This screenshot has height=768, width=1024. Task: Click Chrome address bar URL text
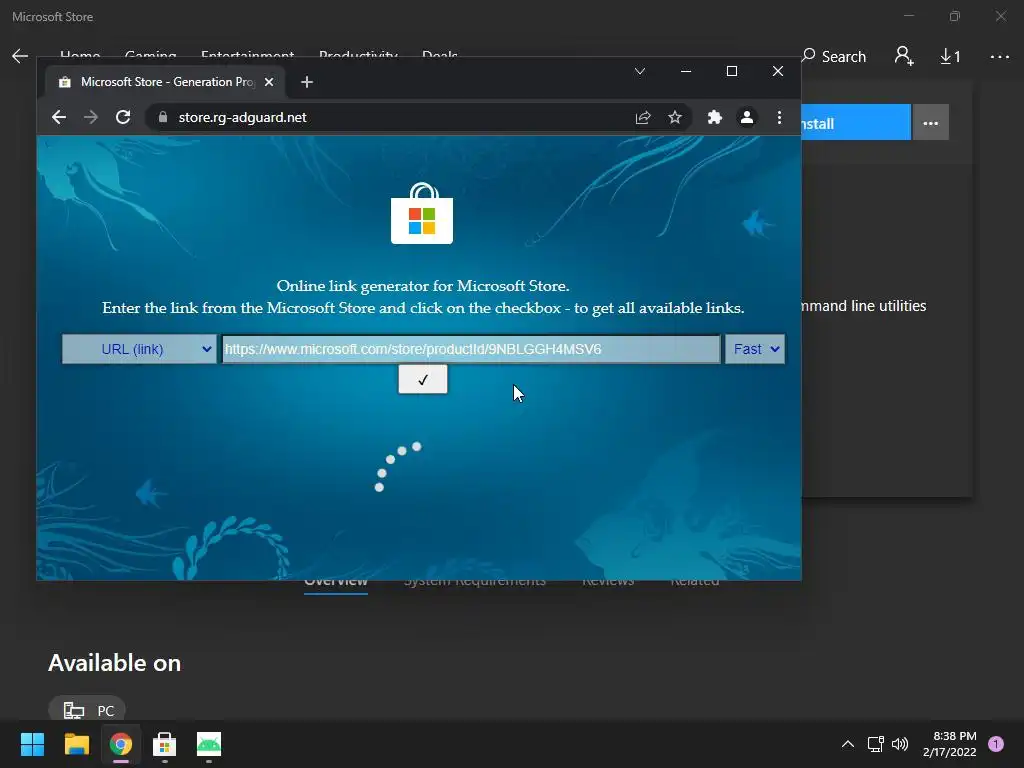click(242, 117)
